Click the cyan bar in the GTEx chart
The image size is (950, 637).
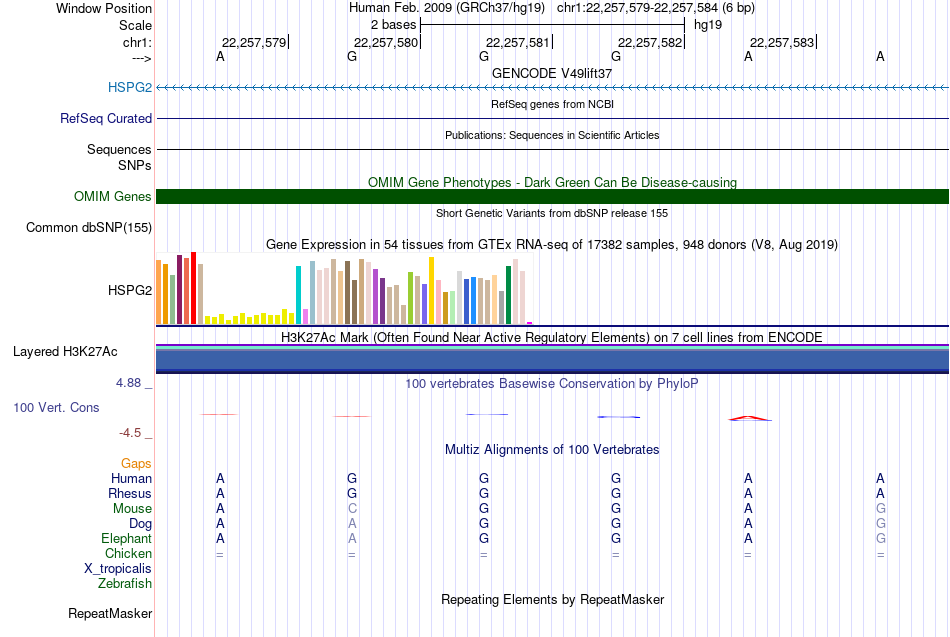[x=298, y=295]
